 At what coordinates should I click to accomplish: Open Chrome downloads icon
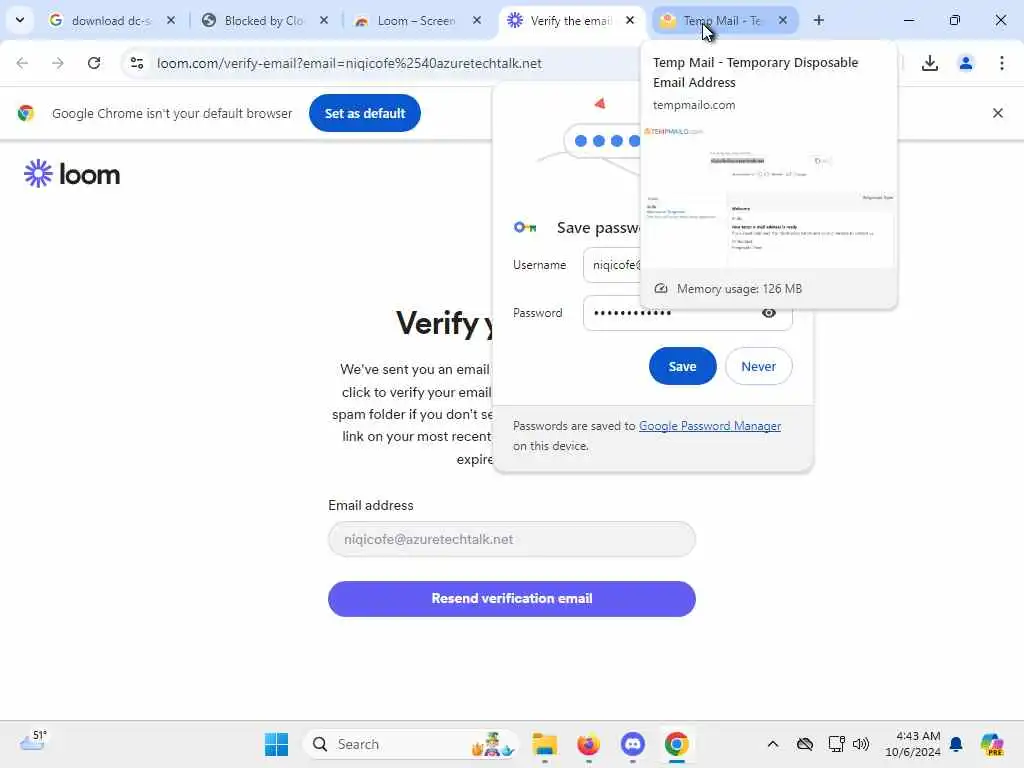click(x=929, y=63)
